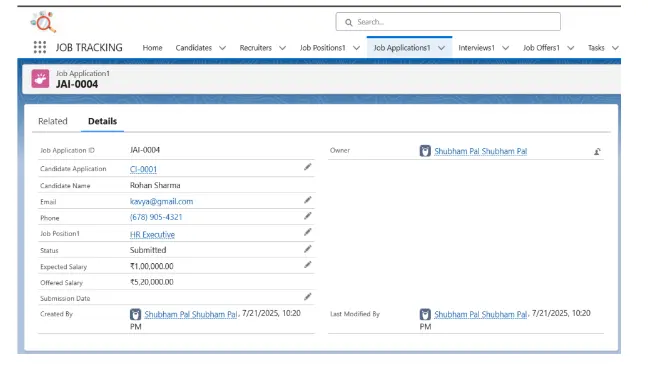Click the ₹1,00,000.00 expected salary value
648x366 pixels.
pos(152,266)
